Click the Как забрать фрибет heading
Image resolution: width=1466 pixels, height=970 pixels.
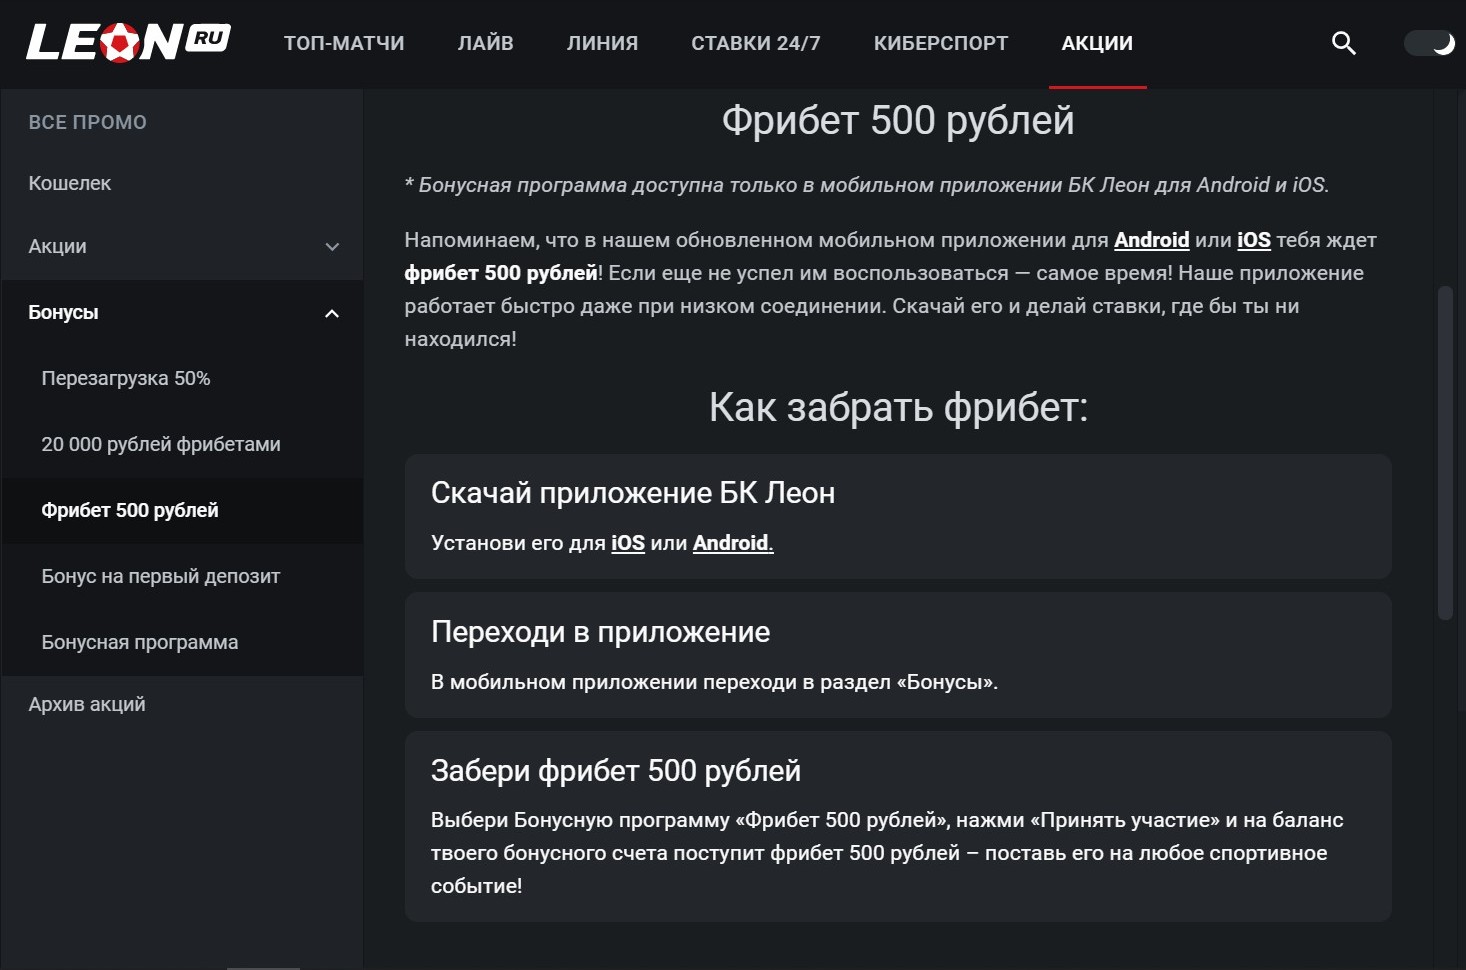point(898,408)
